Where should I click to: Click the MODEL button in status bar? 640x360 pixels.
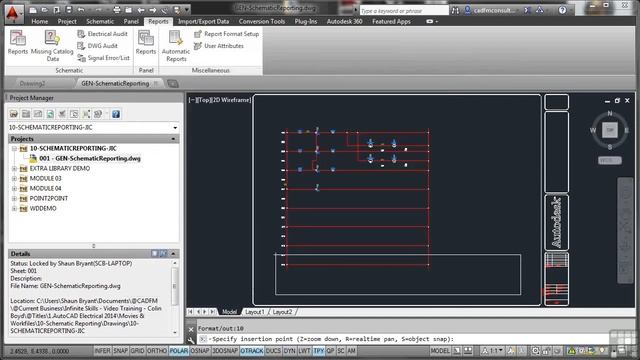(x=440, y=351)
